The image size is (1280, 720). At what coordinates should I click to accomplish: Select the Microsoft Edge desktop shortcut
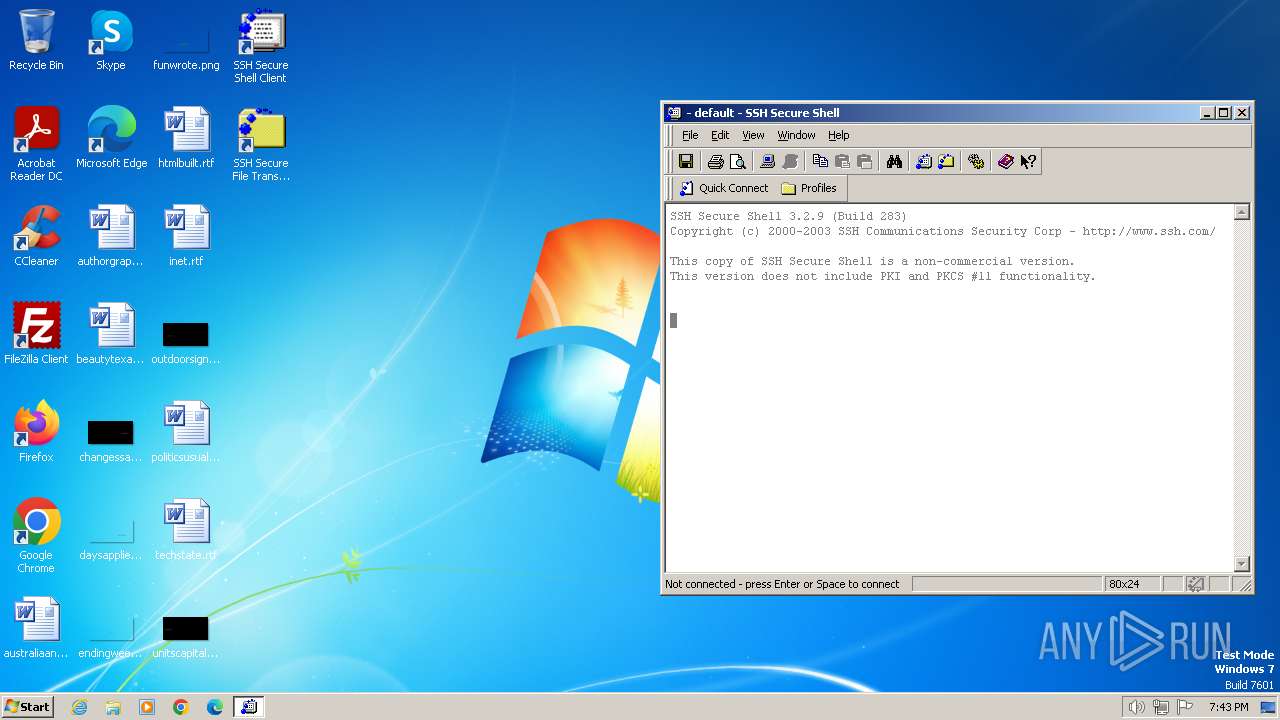tap(111, 138)
